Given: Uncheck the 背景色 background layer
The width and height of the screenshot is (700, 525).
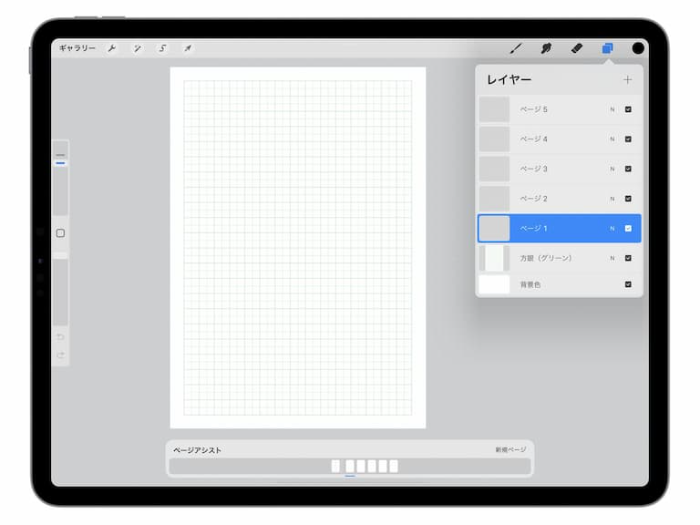Looking at the screenshot, I should 628,285.
